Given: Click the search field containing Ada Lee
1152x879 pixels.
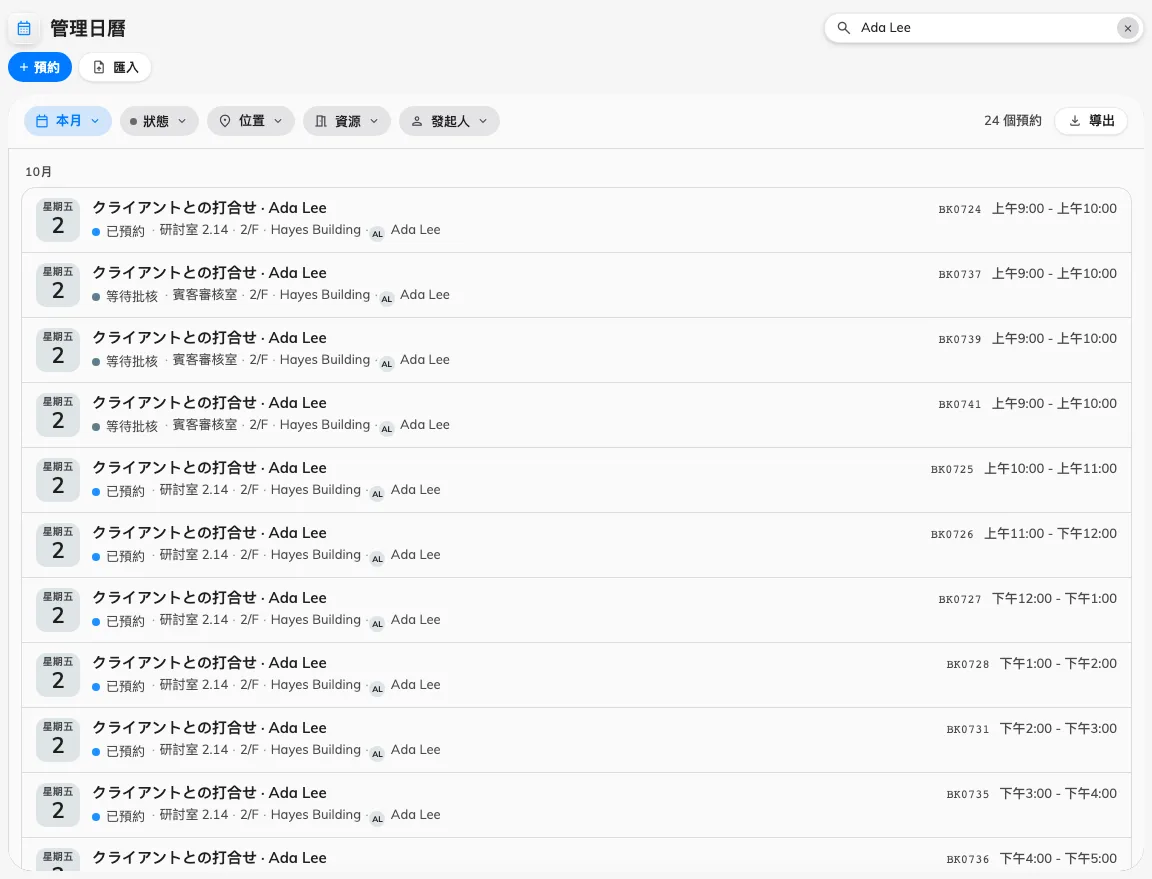Looking at the screenshot, I should 983,28.
